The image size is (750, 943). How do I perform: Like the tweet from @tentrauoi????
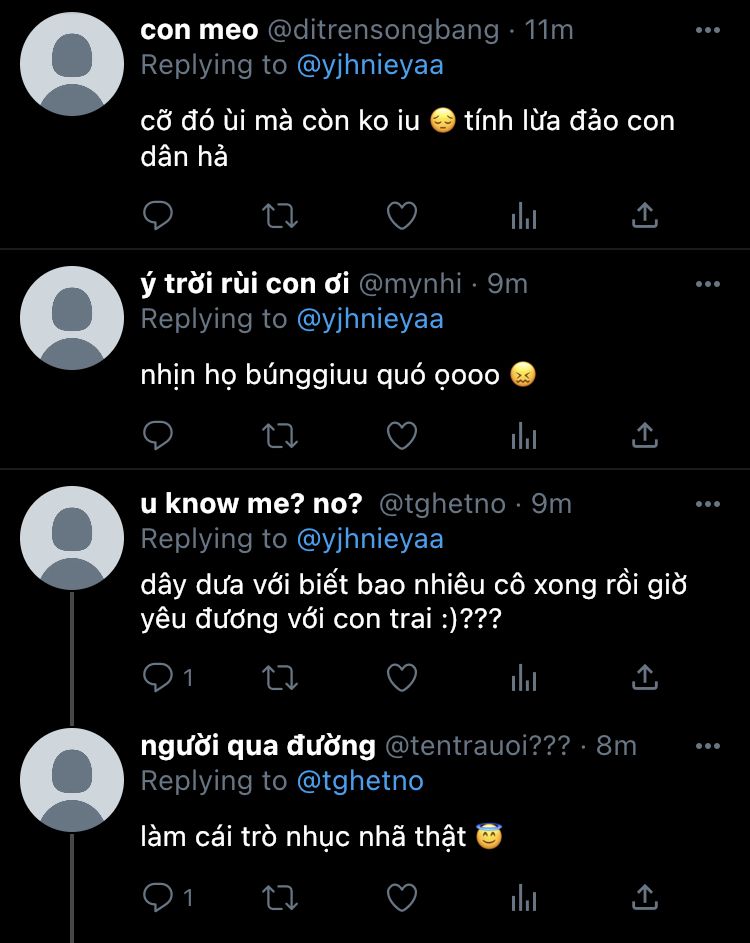(402, 897)
